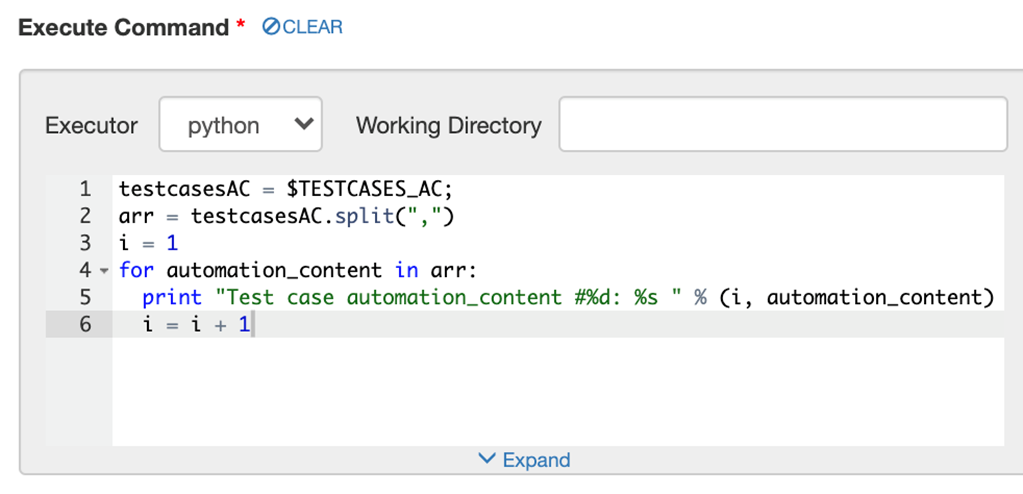1023x494 pixels.
Task: Click end of line 6 after 'i + 1'
Action: coord(254,324)
